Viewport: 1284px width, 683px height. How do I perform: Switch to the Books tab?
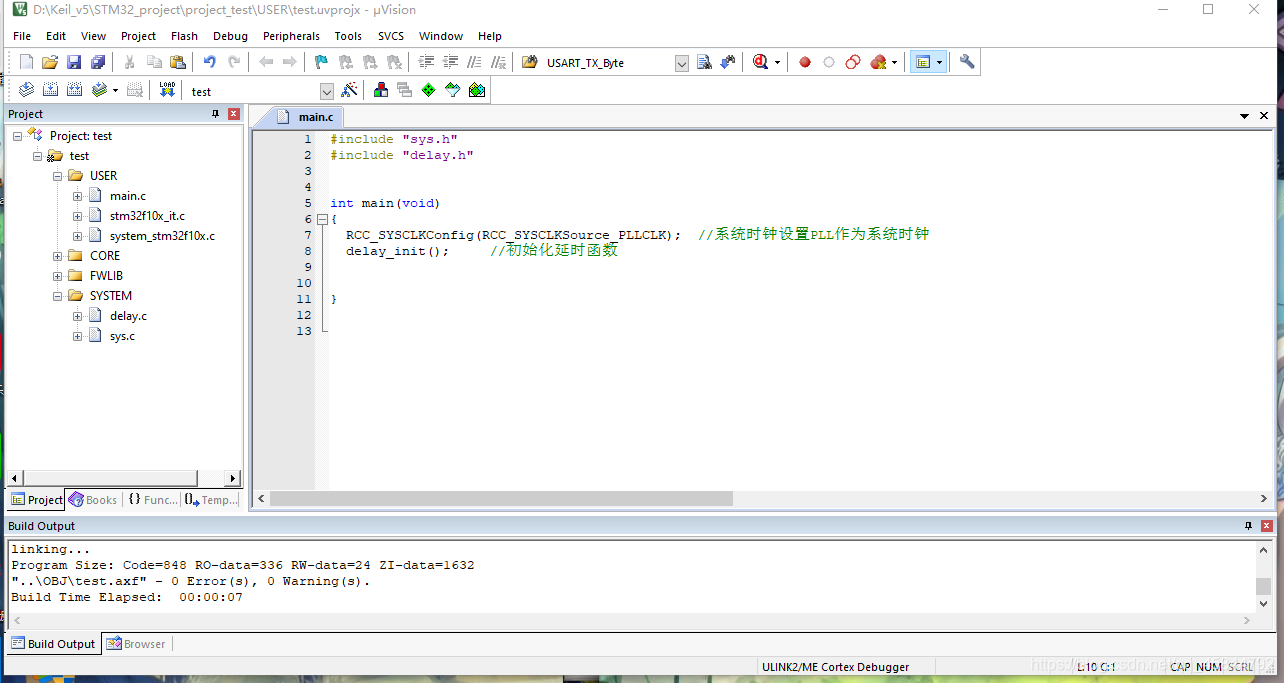(x=93, y=500)
